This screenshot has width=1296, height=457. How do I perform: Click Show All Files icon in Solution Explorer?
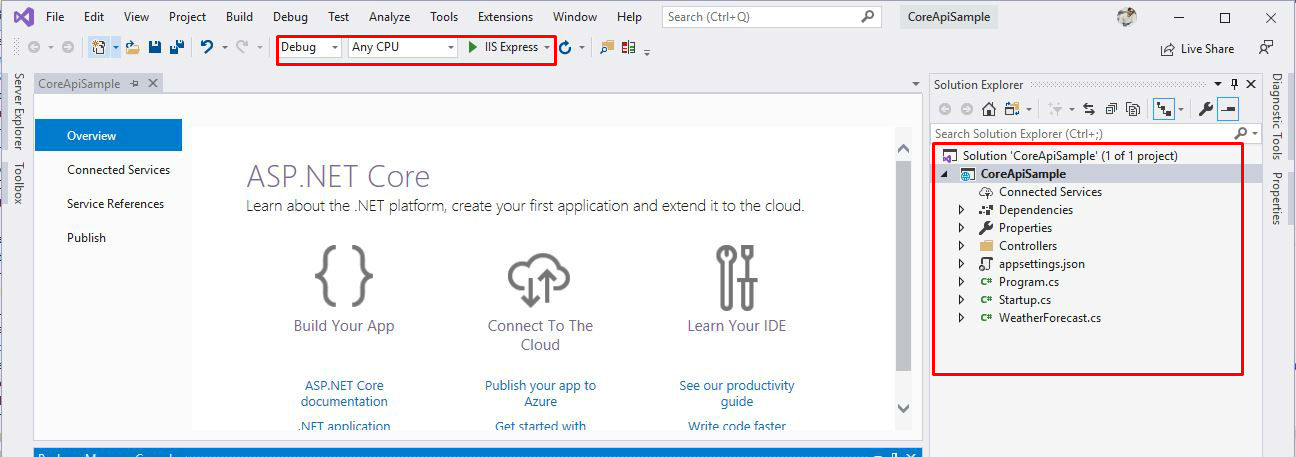pyautogui.click(x=1133, y=109)
